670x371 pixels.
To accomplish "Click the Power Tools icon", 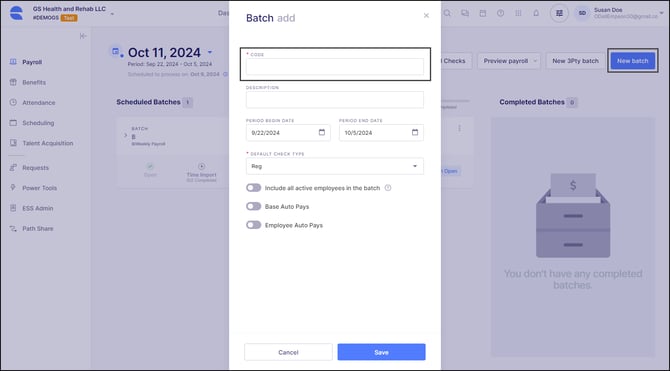I will coord(13,188).
